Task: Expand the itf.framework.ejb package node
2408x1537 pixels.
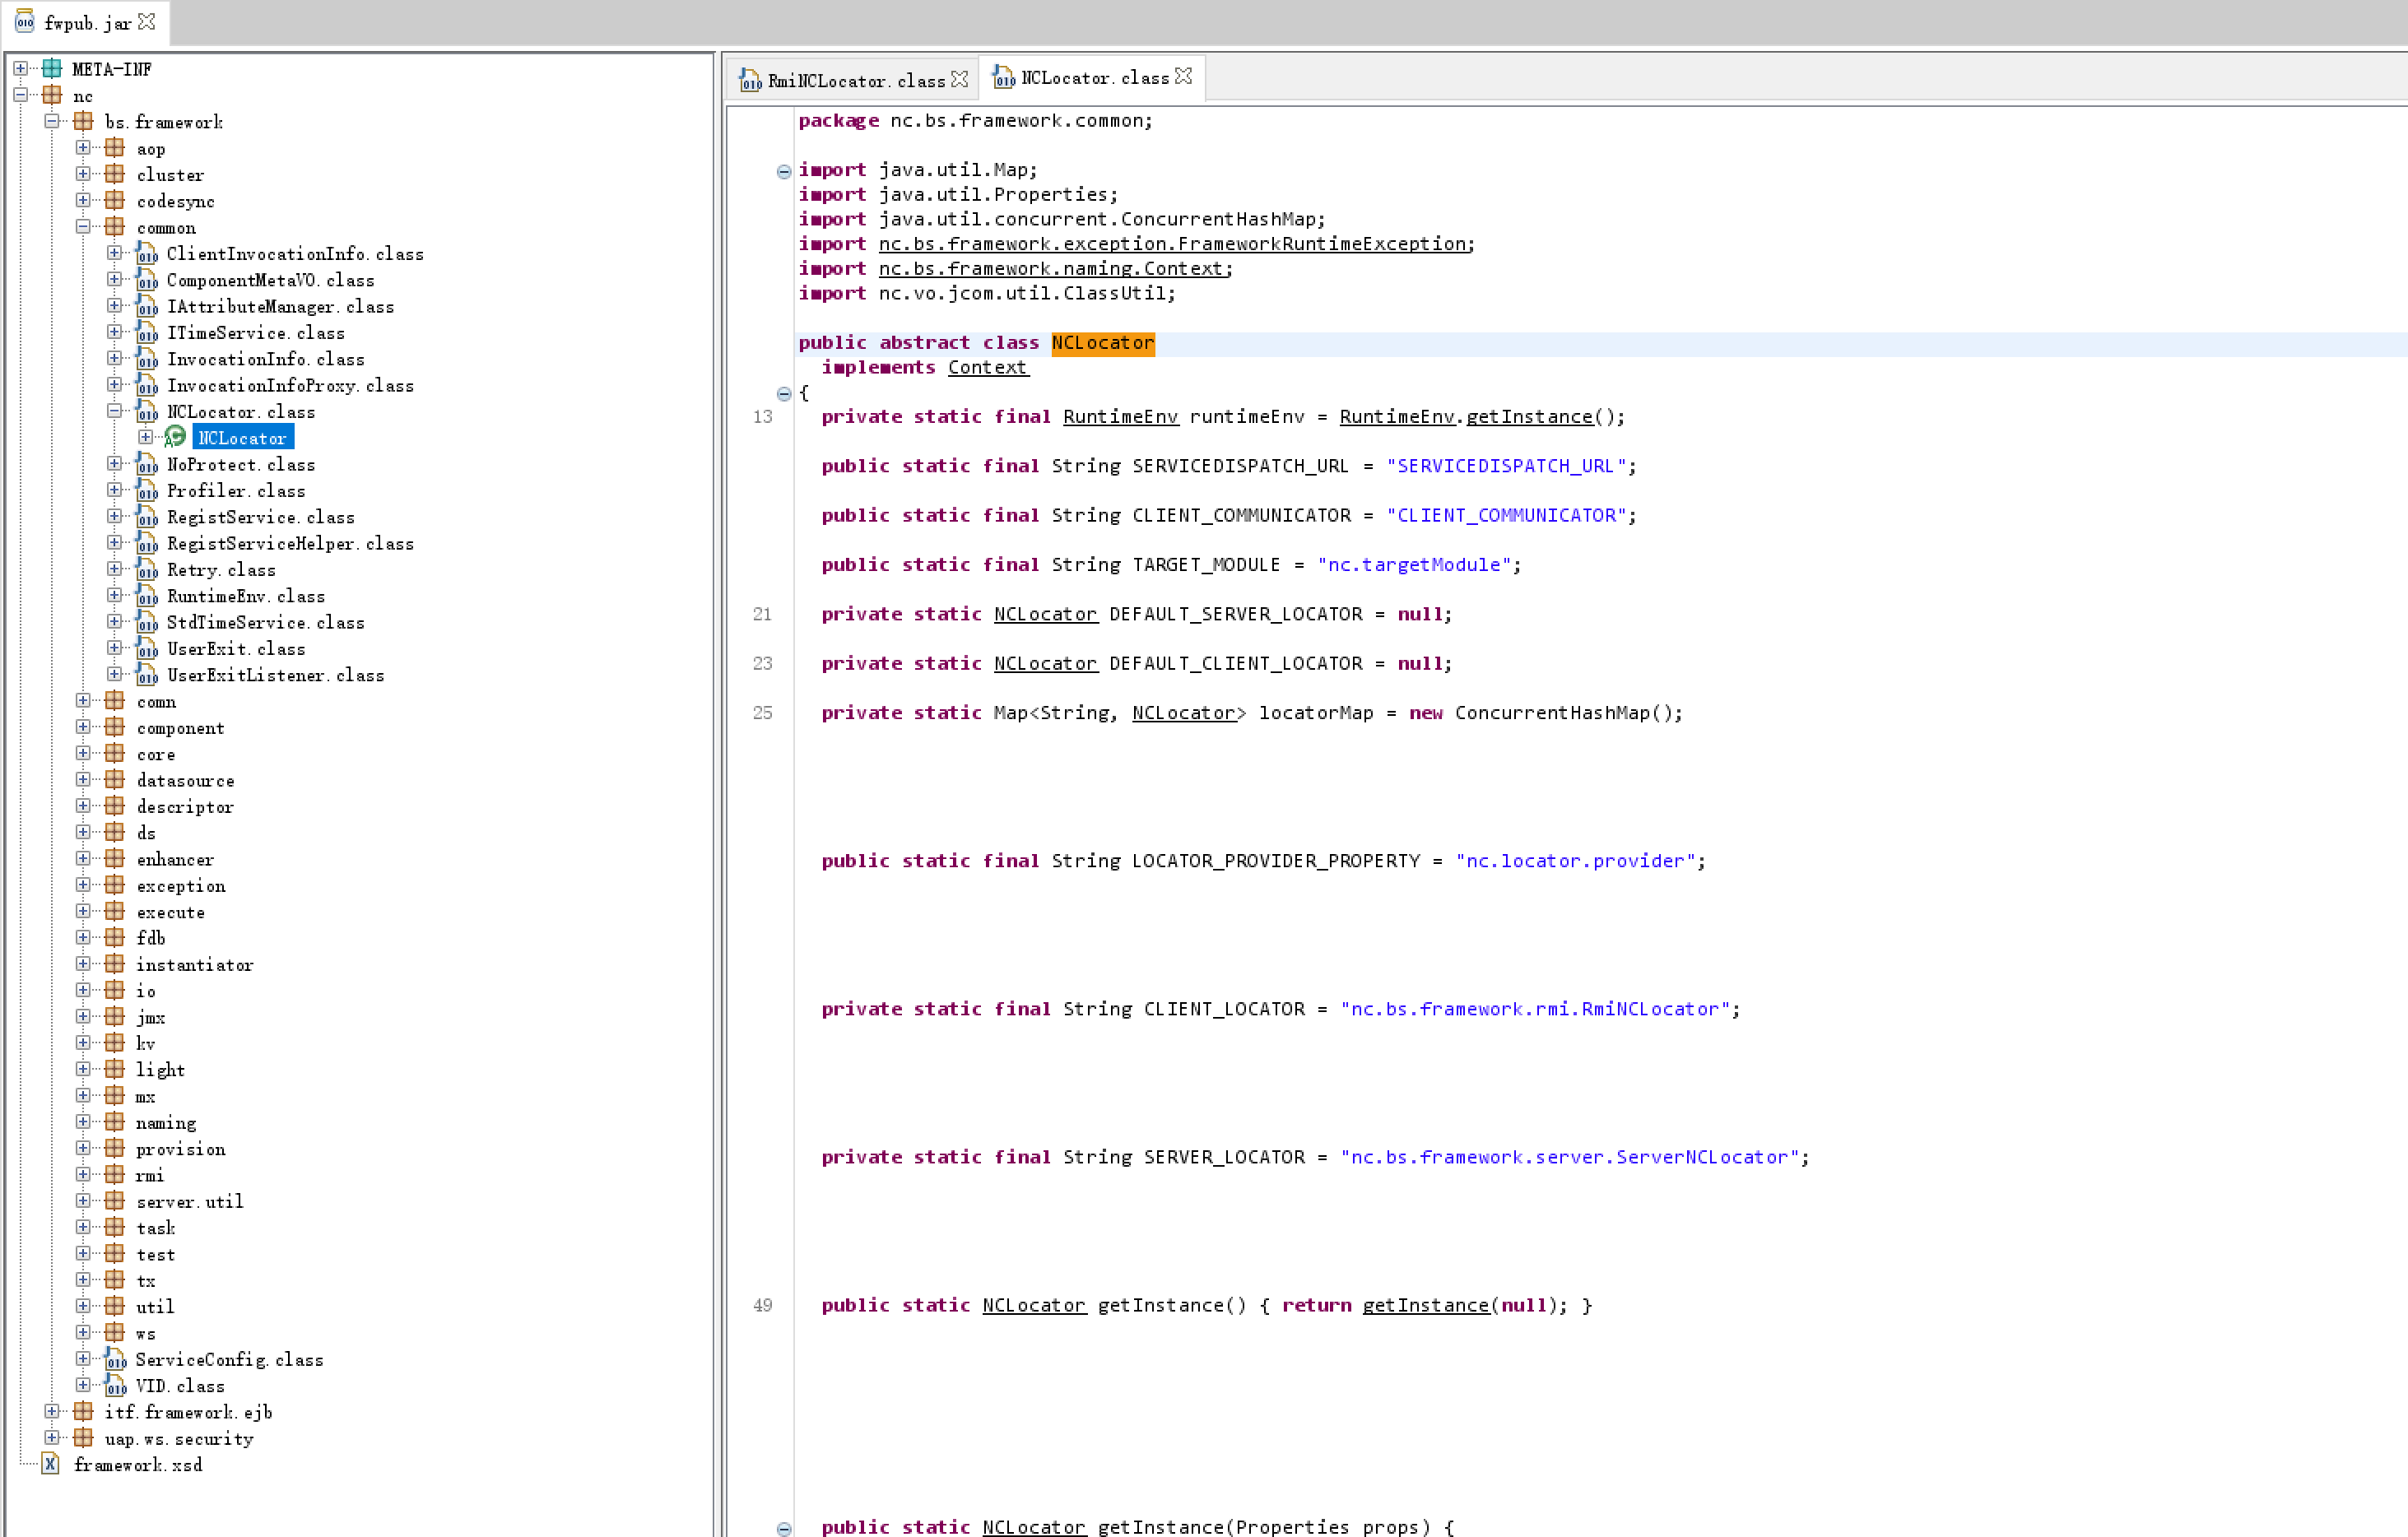Action: click(52, 1411)
